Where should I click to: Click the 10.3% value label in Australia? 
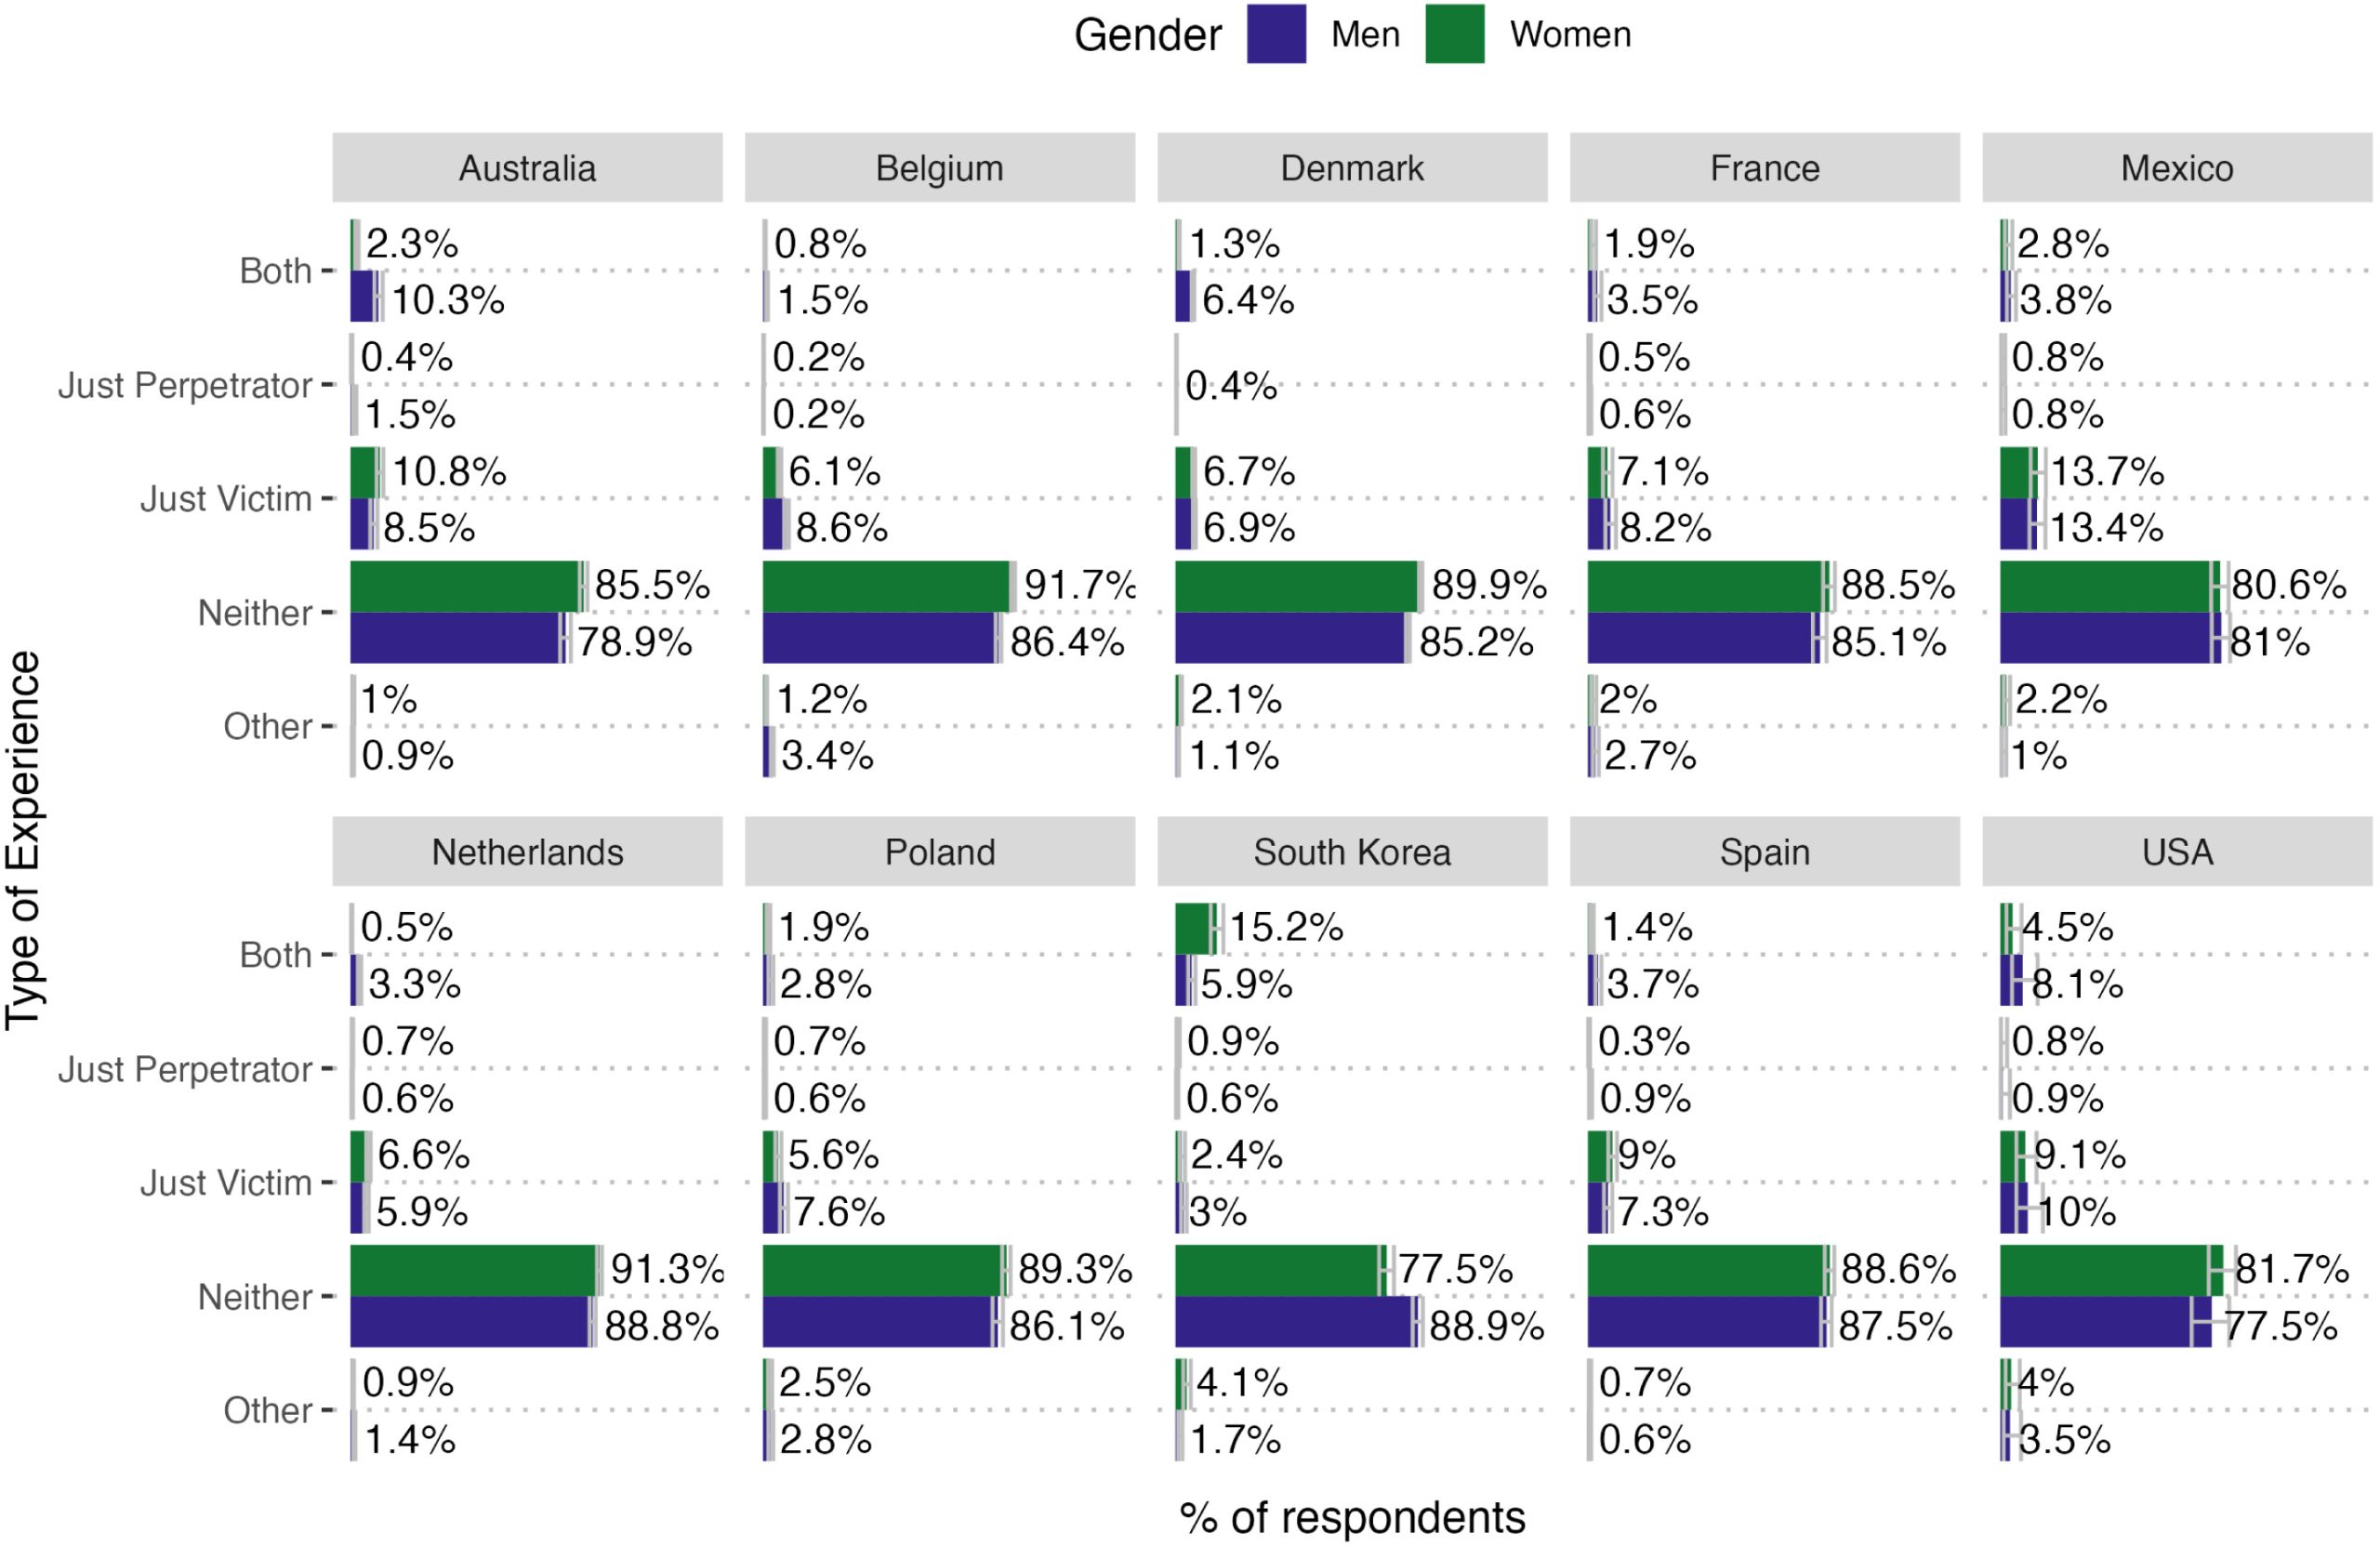click(448, 300)
